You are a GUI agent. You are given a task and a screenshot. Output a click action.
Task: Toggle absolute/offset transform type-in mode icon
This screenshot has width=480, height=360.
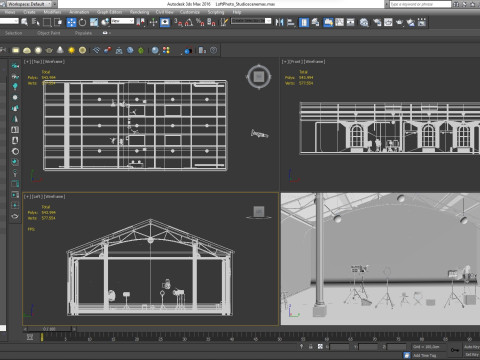[320, 347]
